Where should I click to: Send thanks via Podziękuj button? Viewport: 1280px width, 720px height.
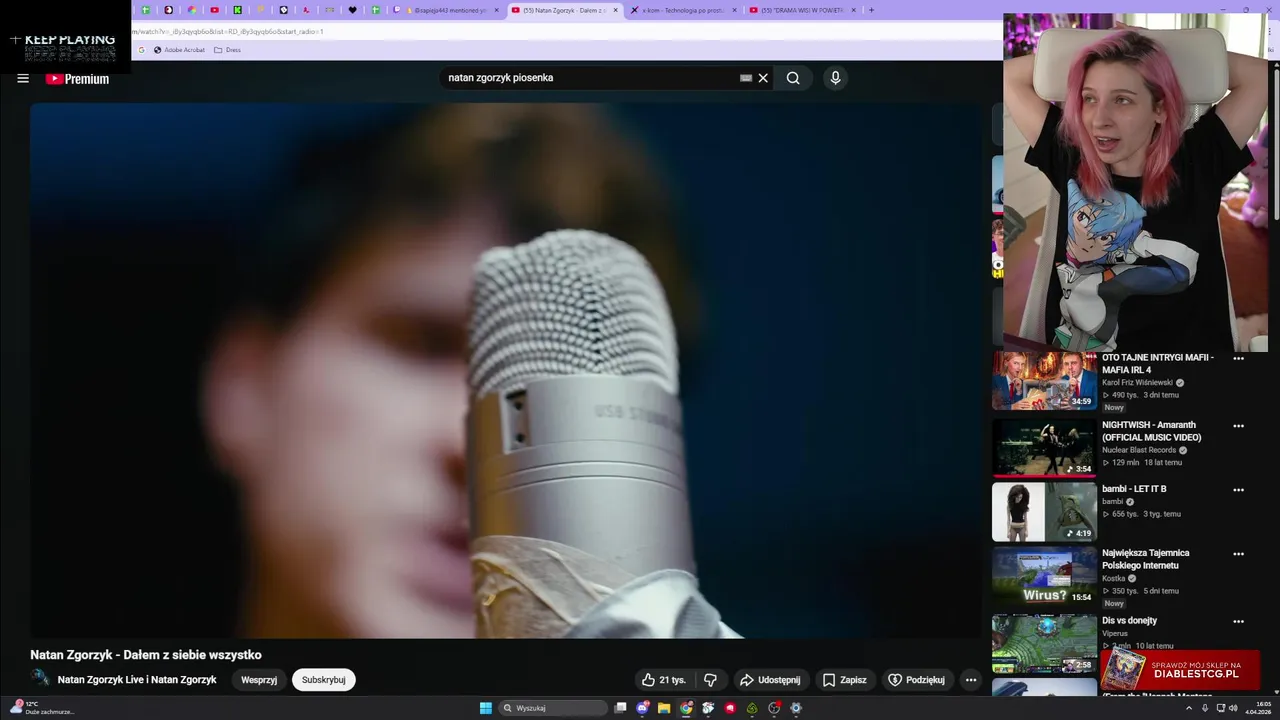(x=916, y=680)
